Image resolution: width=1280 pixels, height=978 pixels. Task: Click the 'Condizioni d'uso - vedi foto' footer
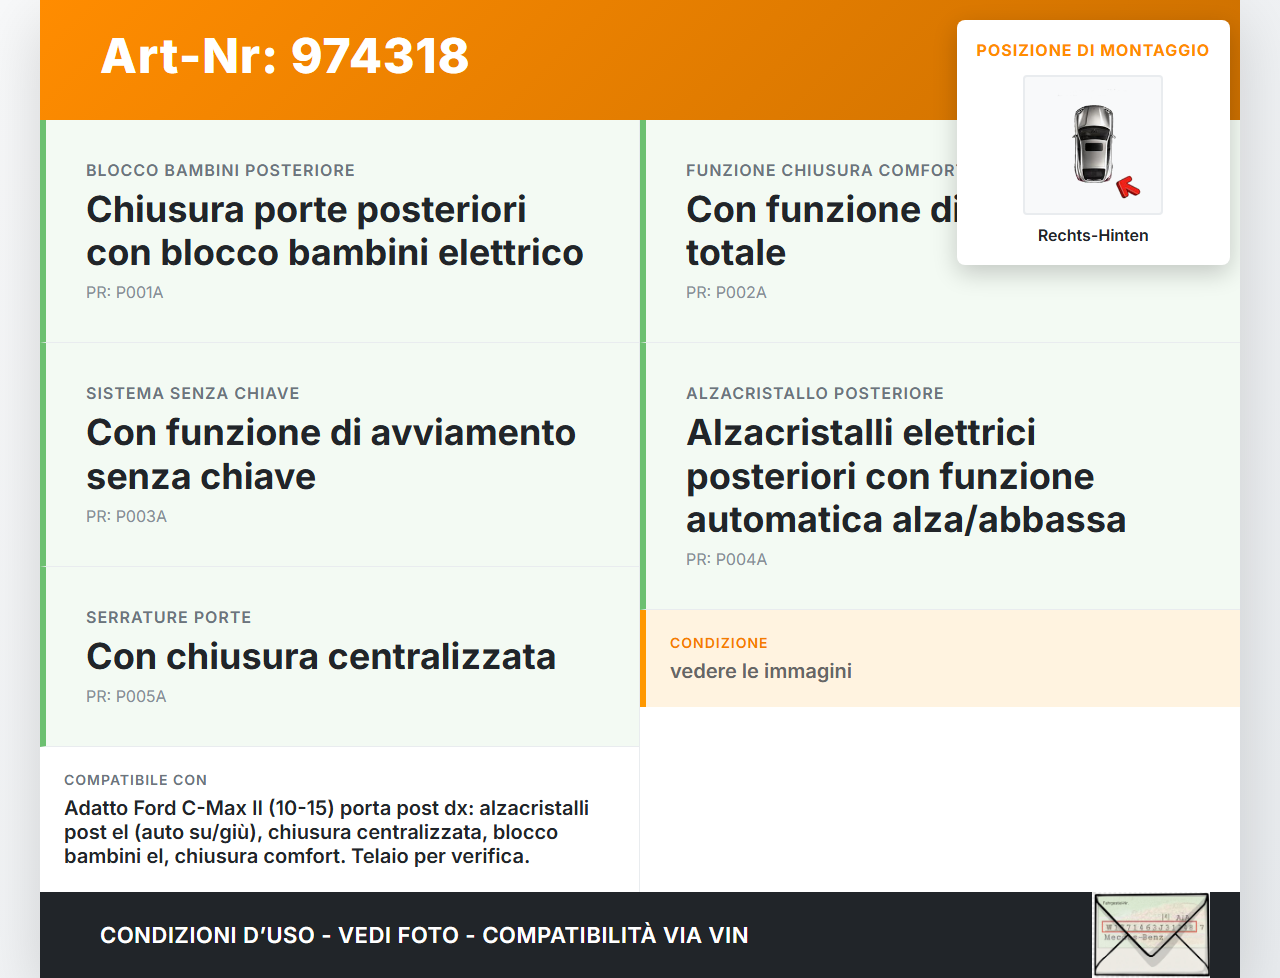(x=424, y=935)
